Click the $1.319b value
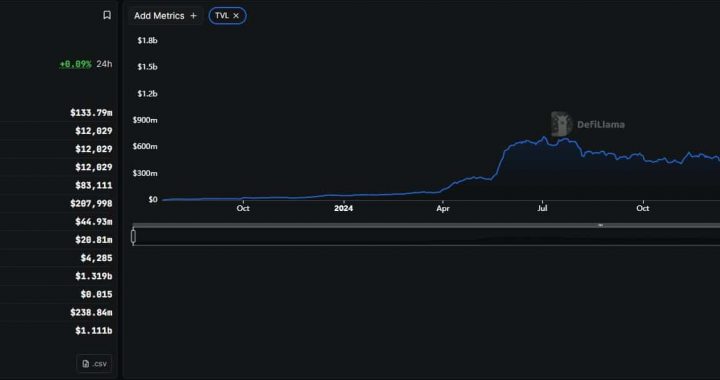The height and width of the screenshot is (380, 720). pos(94,276)
